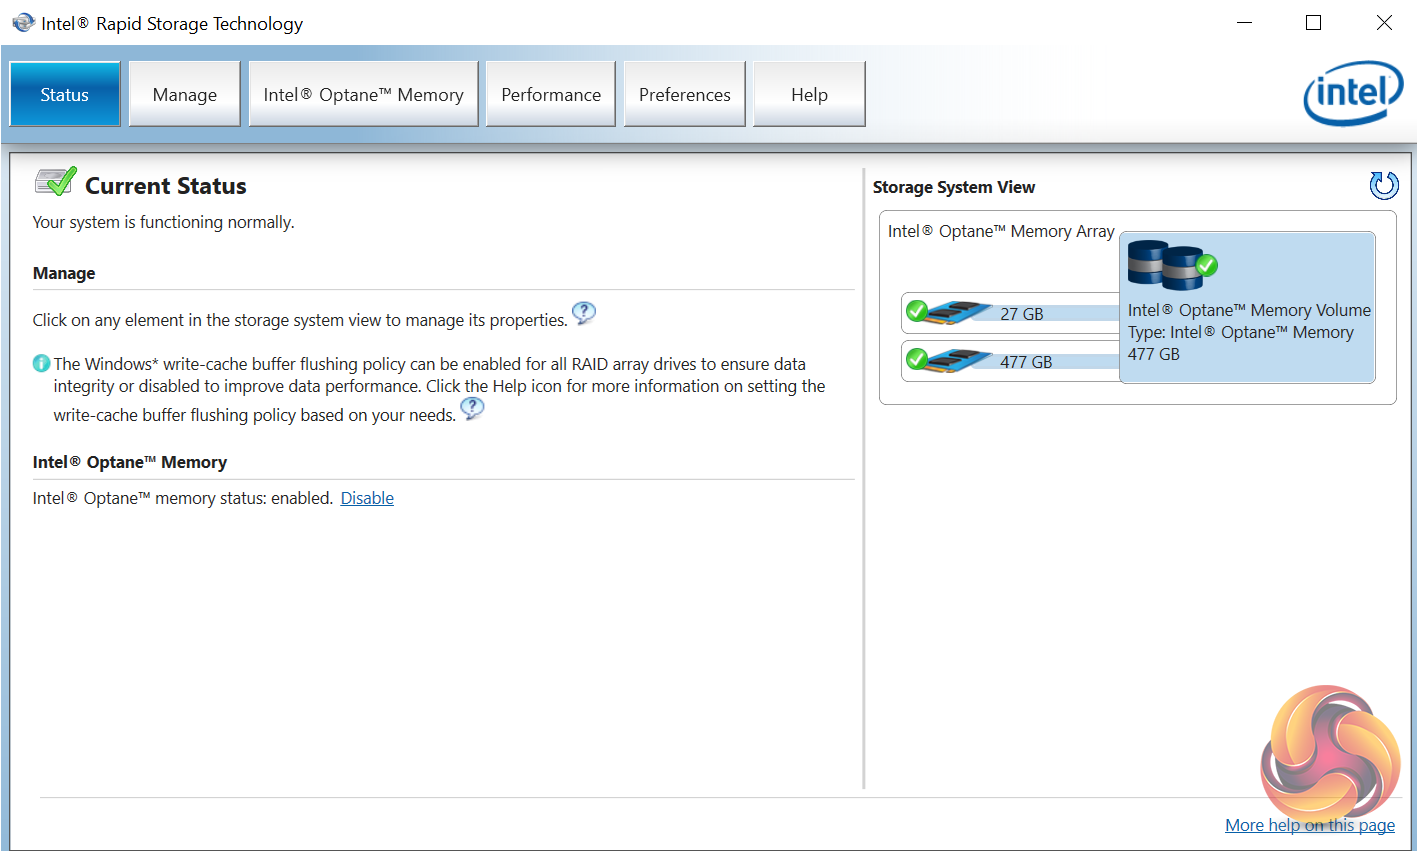
Task: Click the refresh icon in Storage System View
Action: (x=1384, y=185)
